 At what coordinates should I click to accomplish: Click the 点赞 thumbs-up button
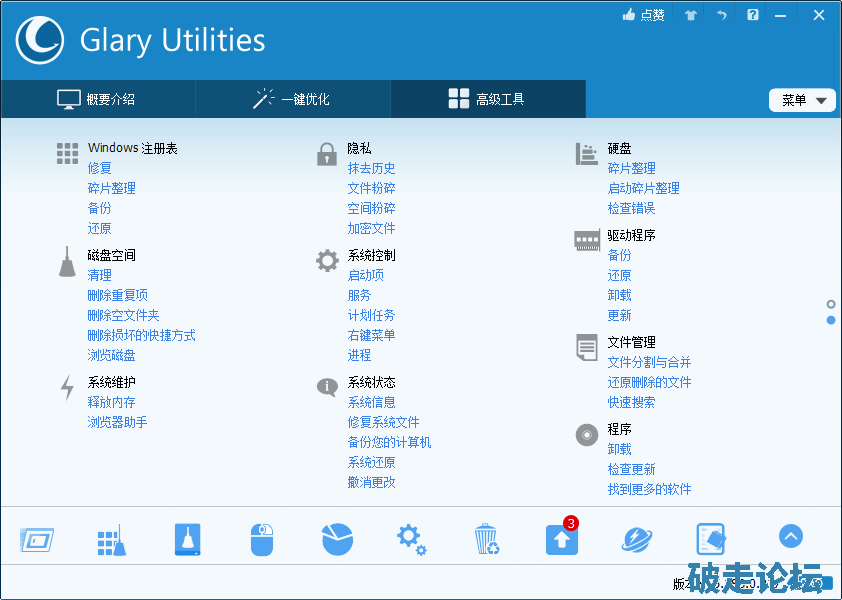coord(643,15)
